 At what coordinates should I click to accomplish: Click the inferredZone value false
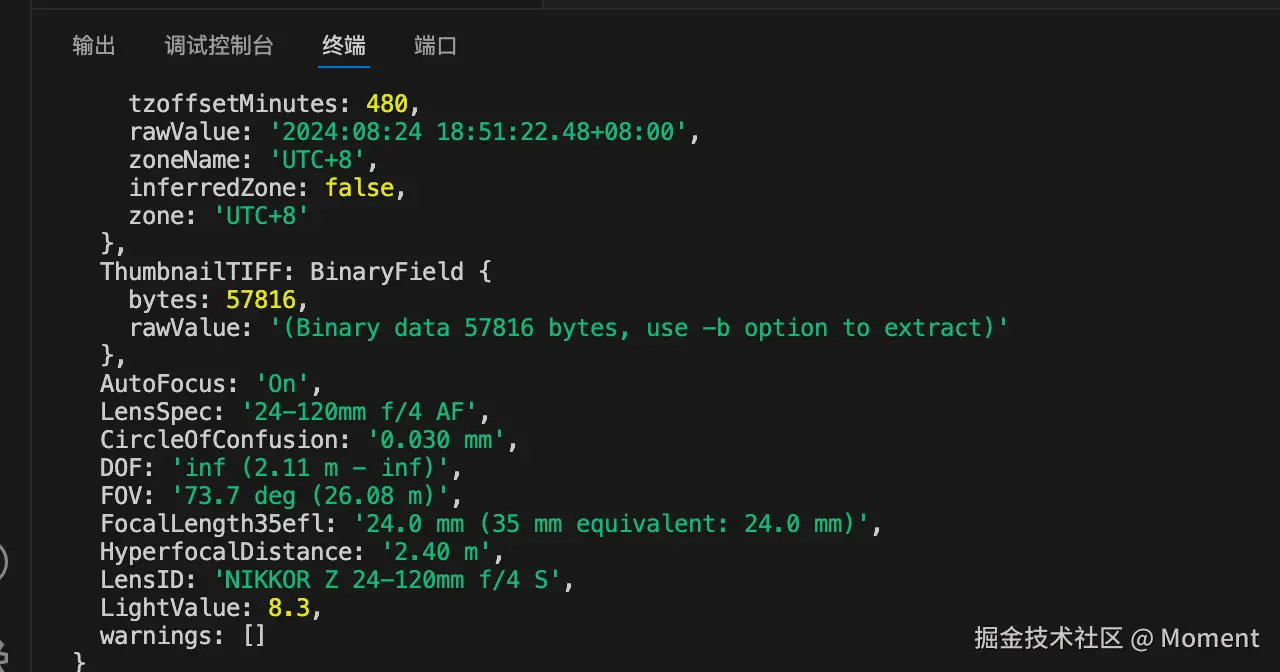click(359, 187)
